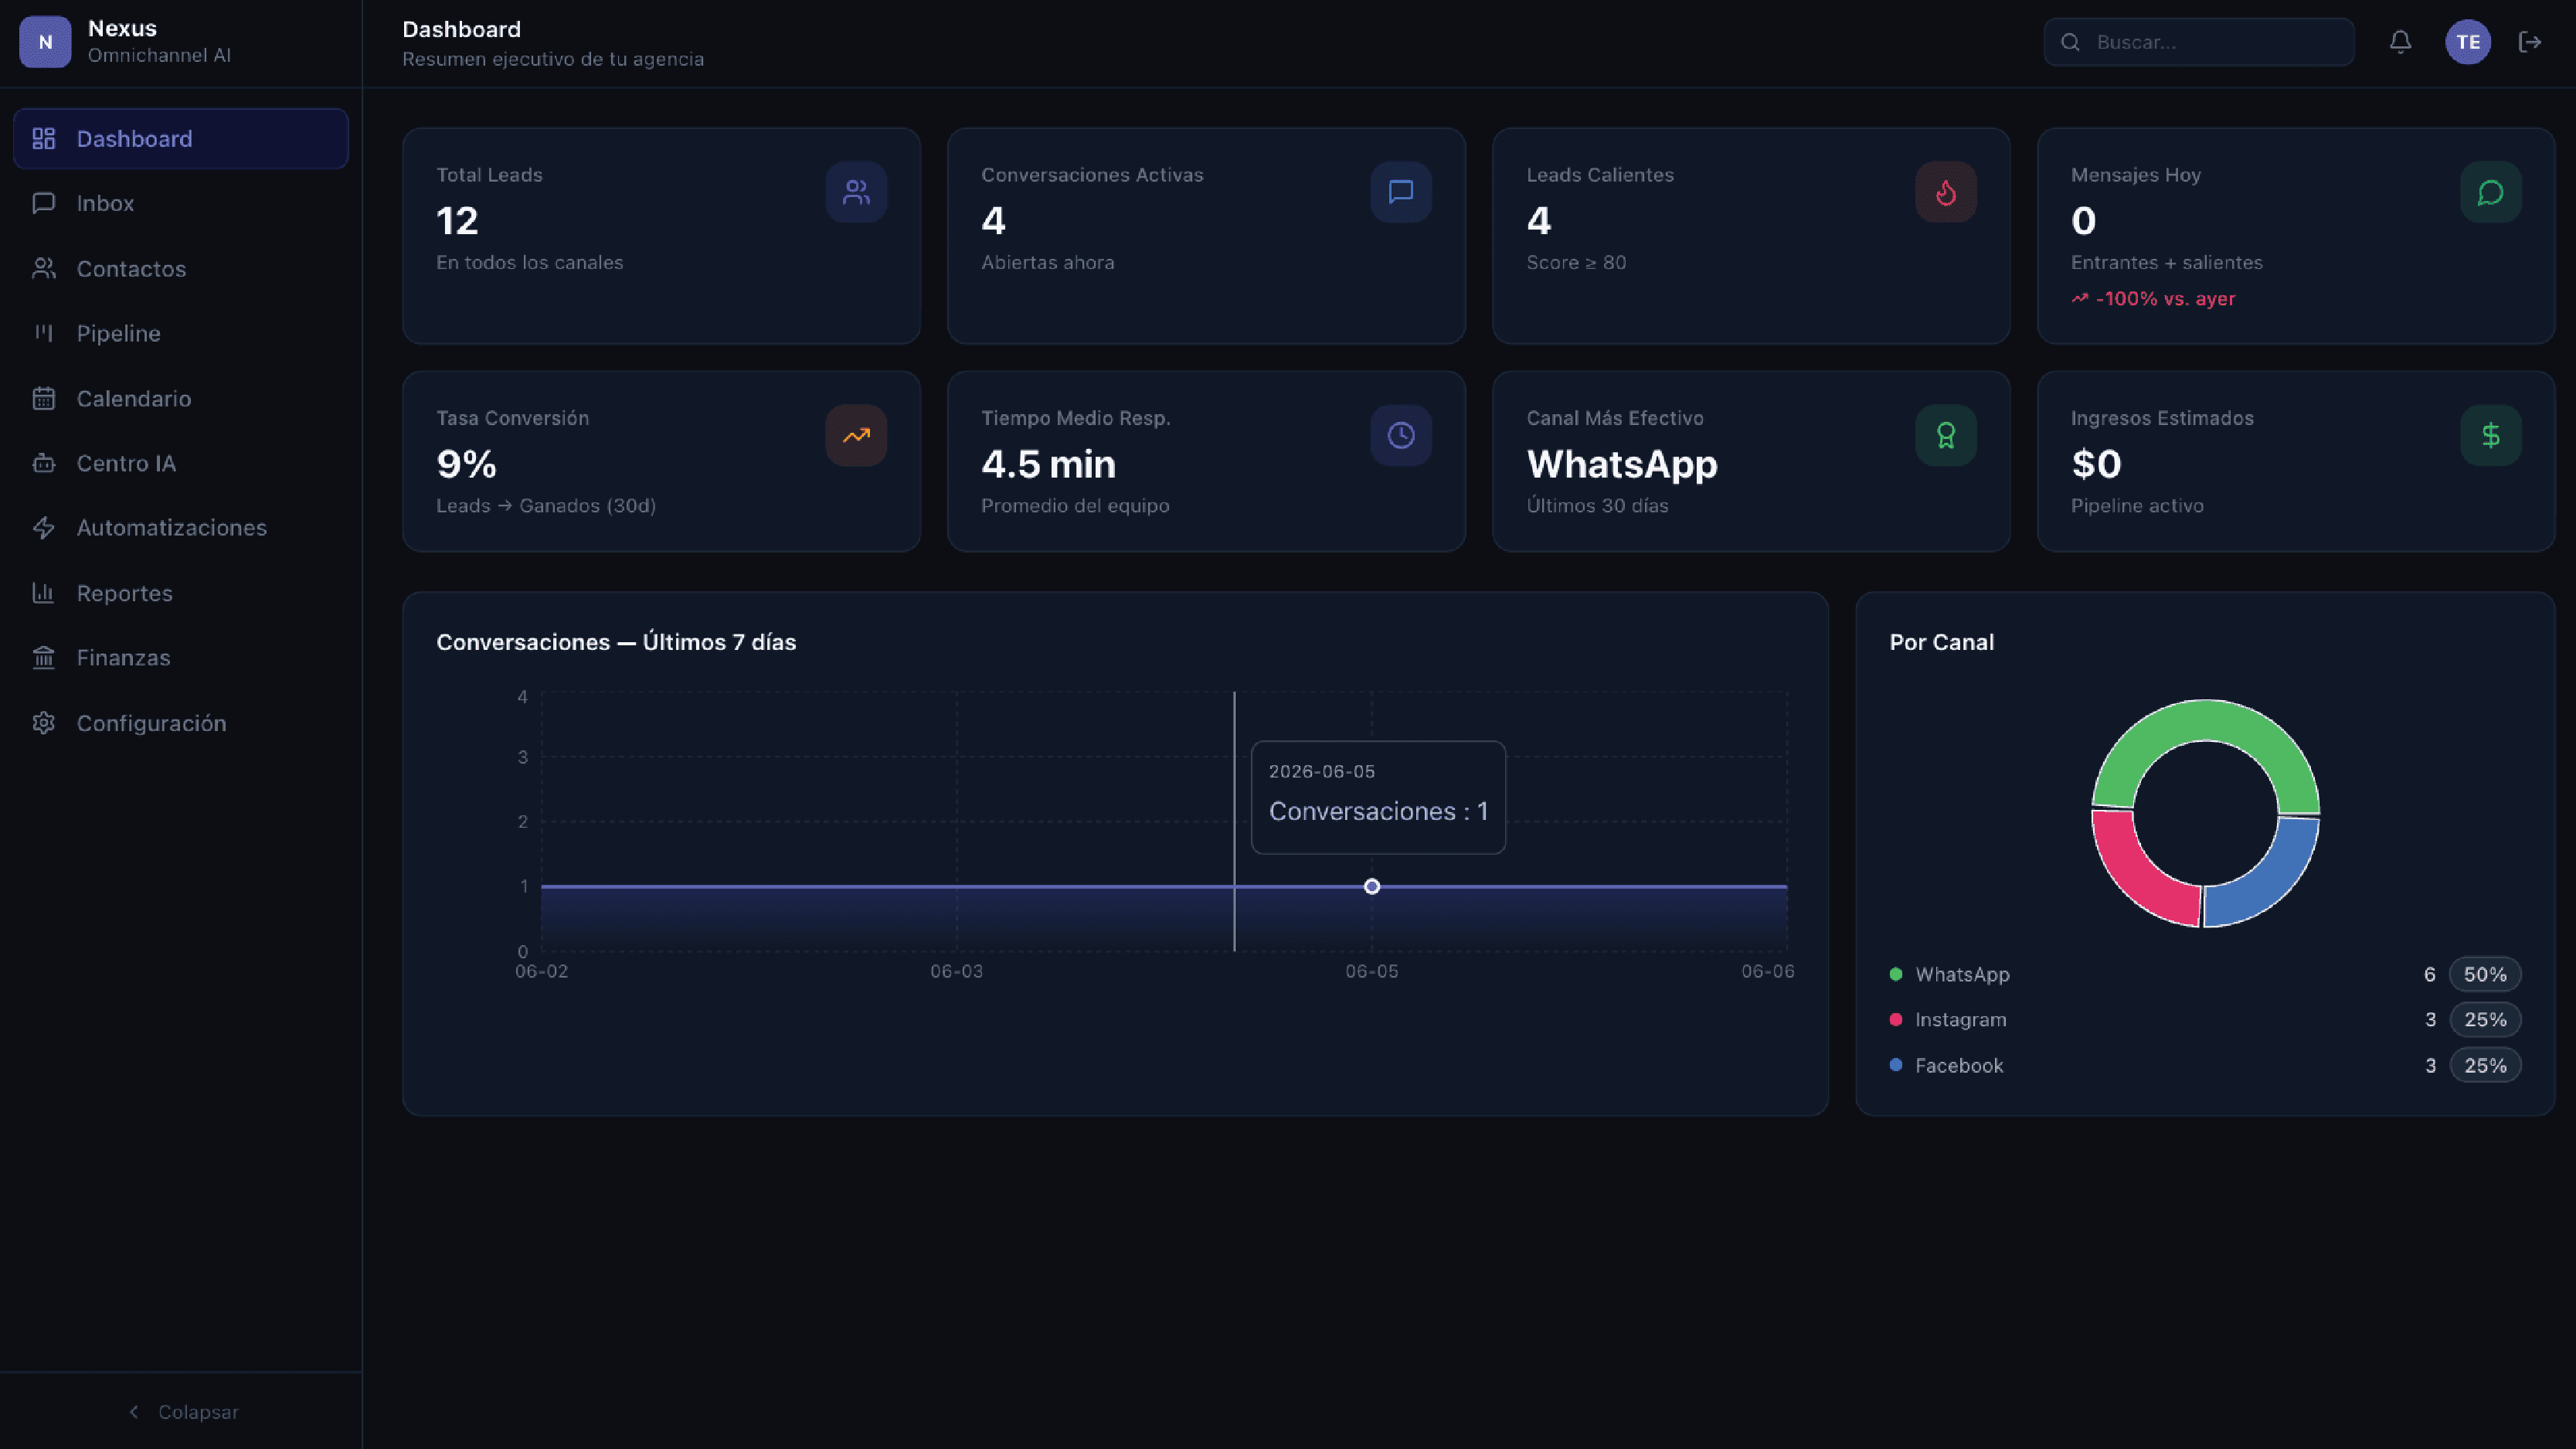Click the Total Leads people icon
The width and height of the screenshot is (2576, 1449).
[856, 192]
